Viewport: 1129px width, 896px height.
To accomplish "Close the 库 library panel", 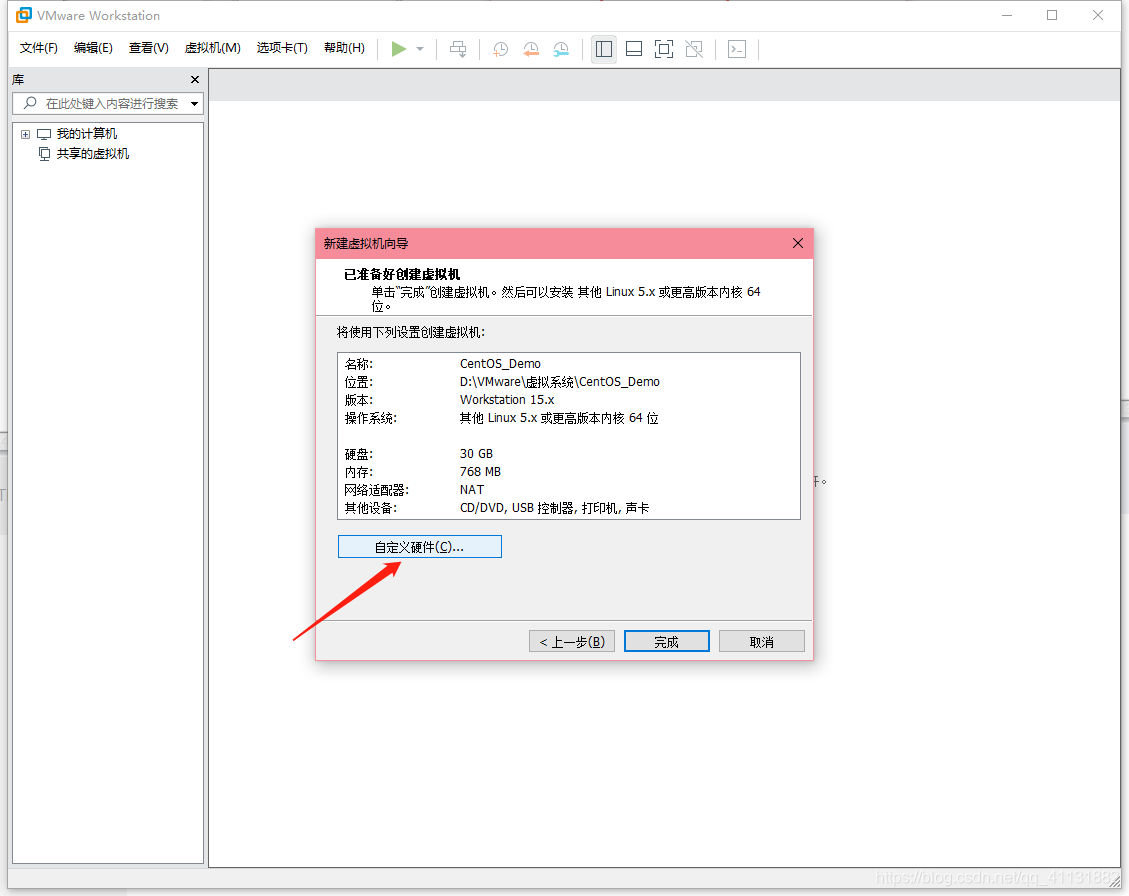I will click(x=194, y=79).
